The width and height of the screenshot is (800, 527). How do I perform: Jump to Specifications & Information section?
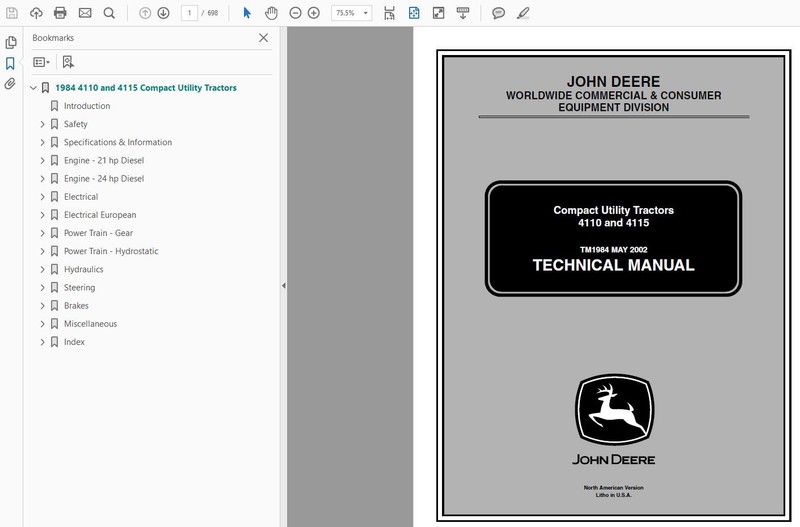[118, 142]
